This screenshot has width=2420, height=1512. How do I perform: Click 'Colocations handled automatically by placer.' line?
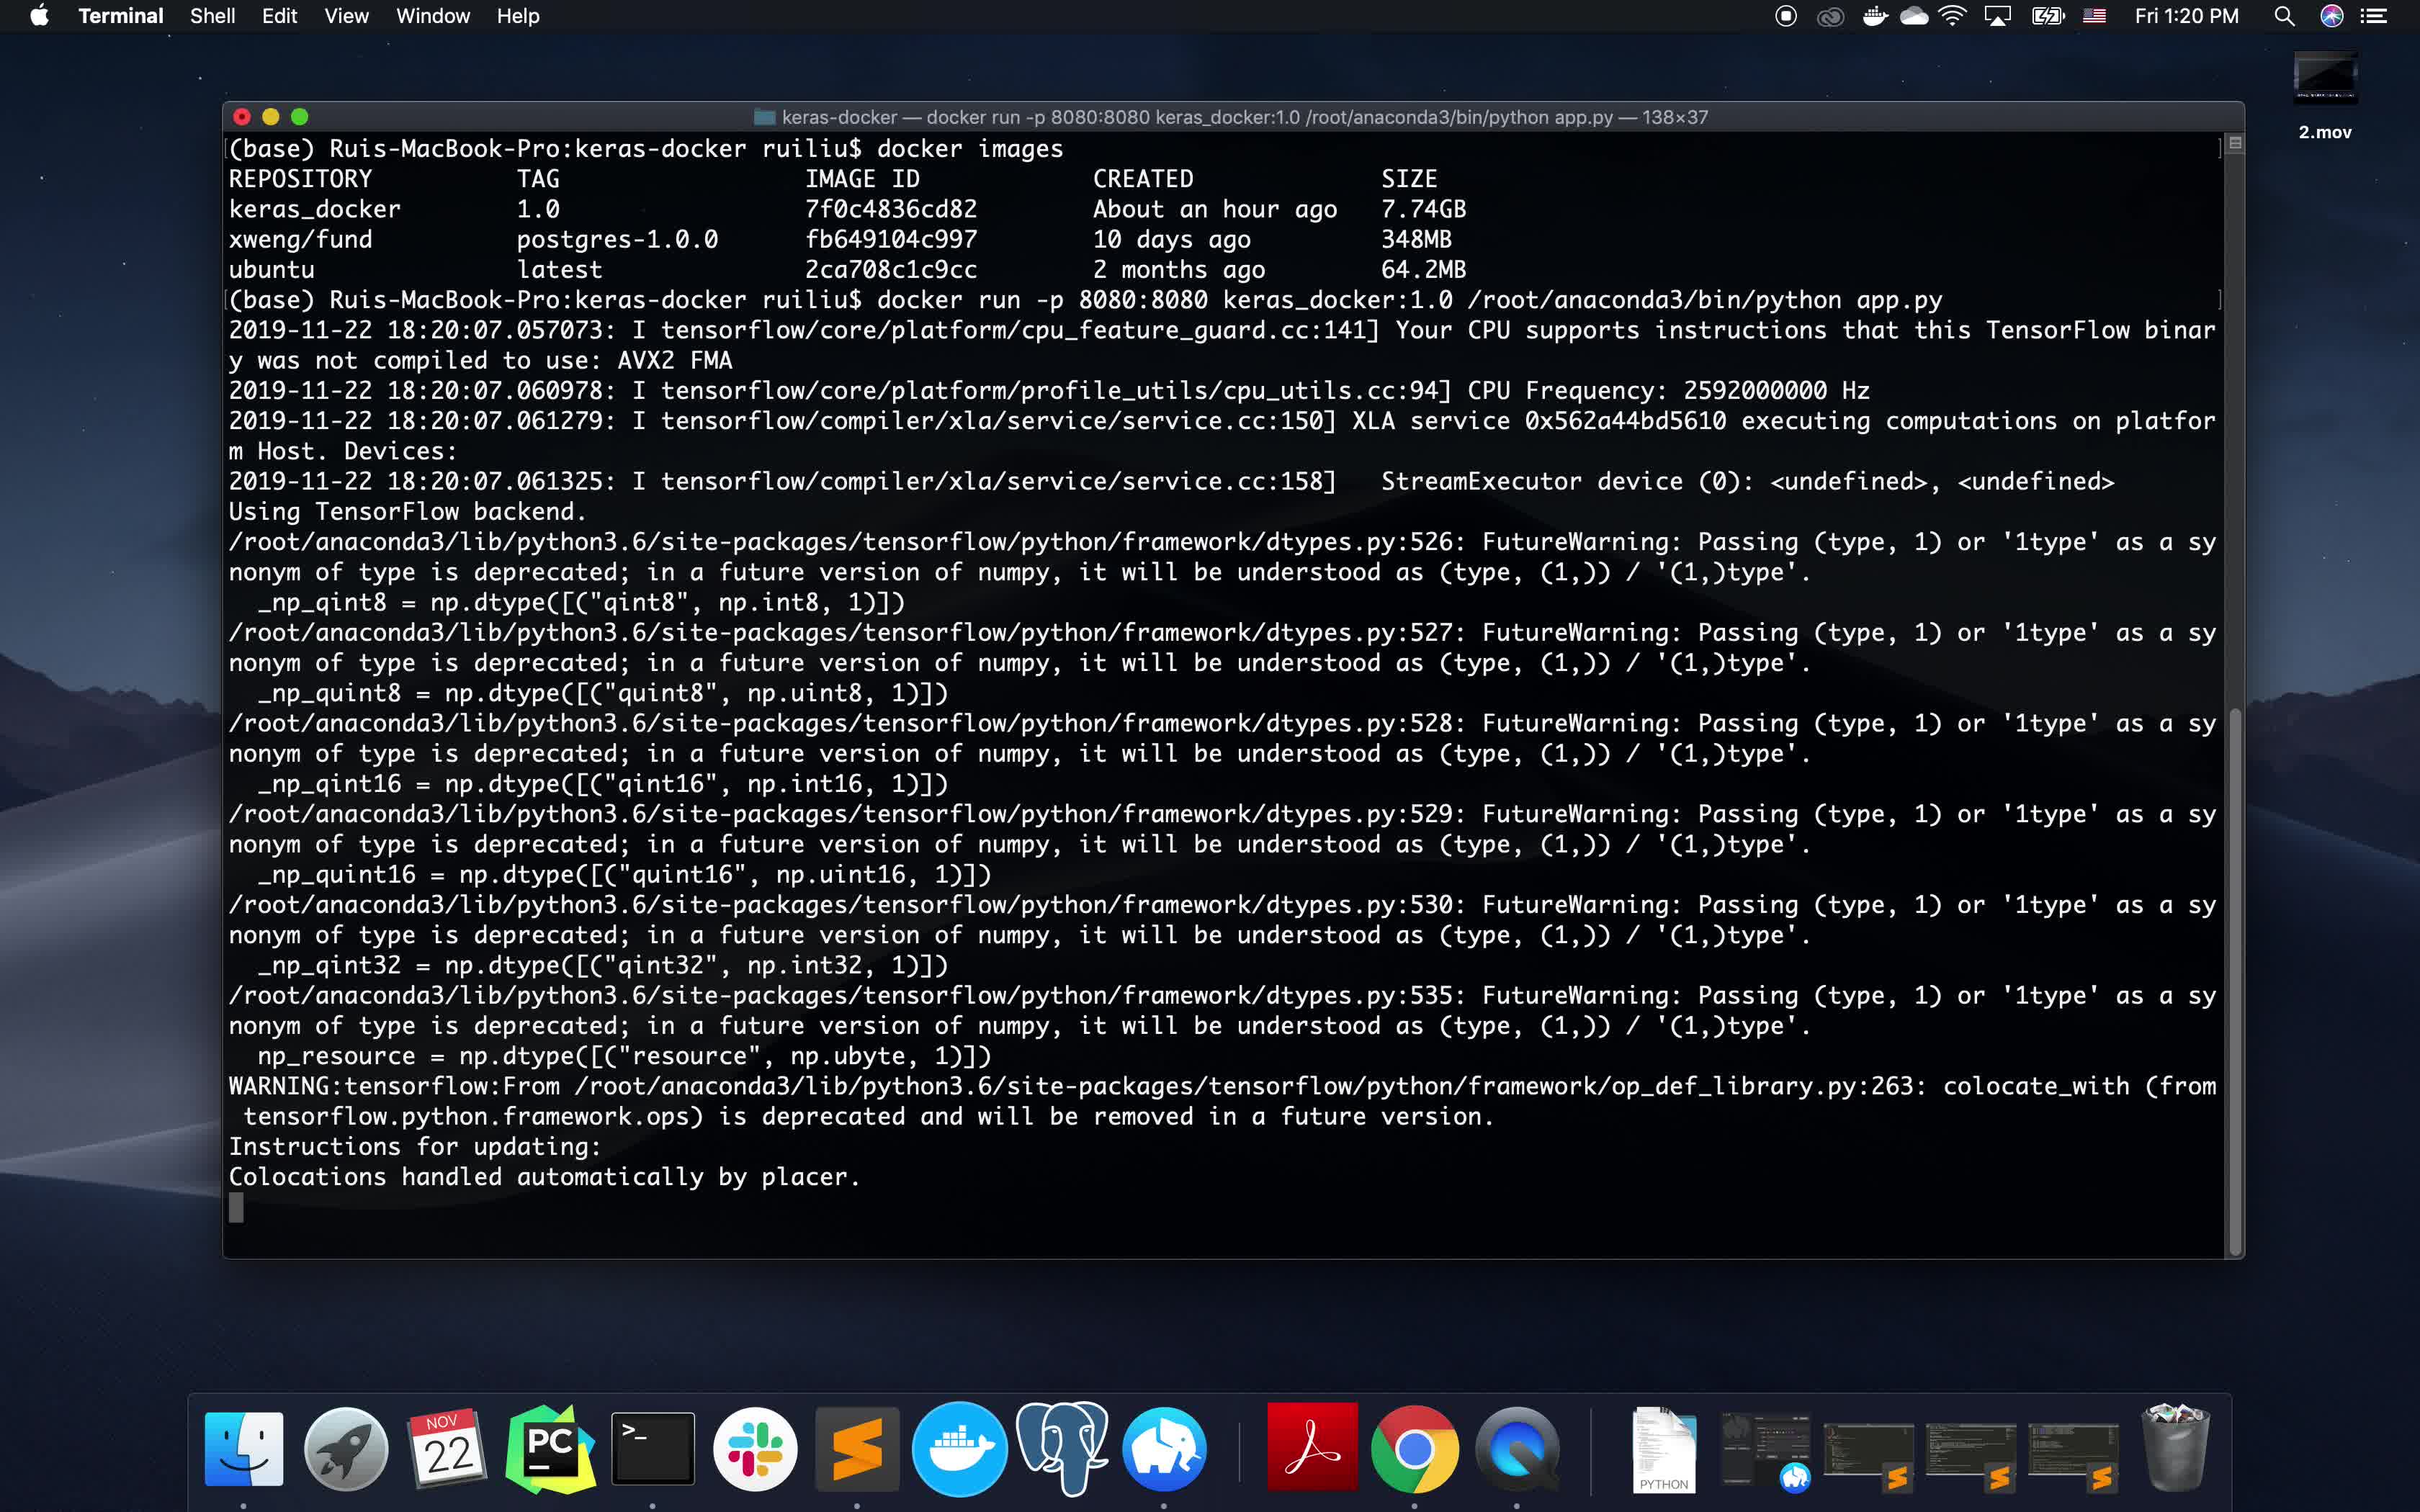pos(544,1177)
